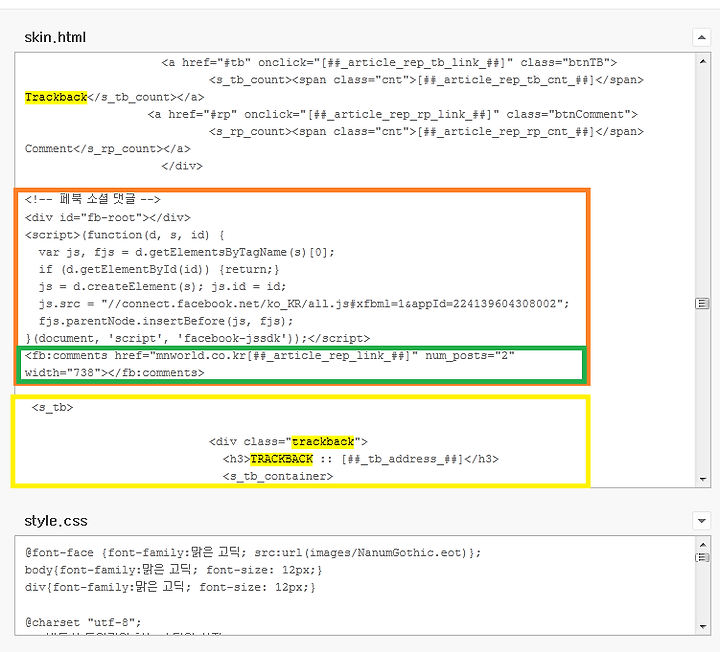Click the style.css heading

tap(56, 521)
